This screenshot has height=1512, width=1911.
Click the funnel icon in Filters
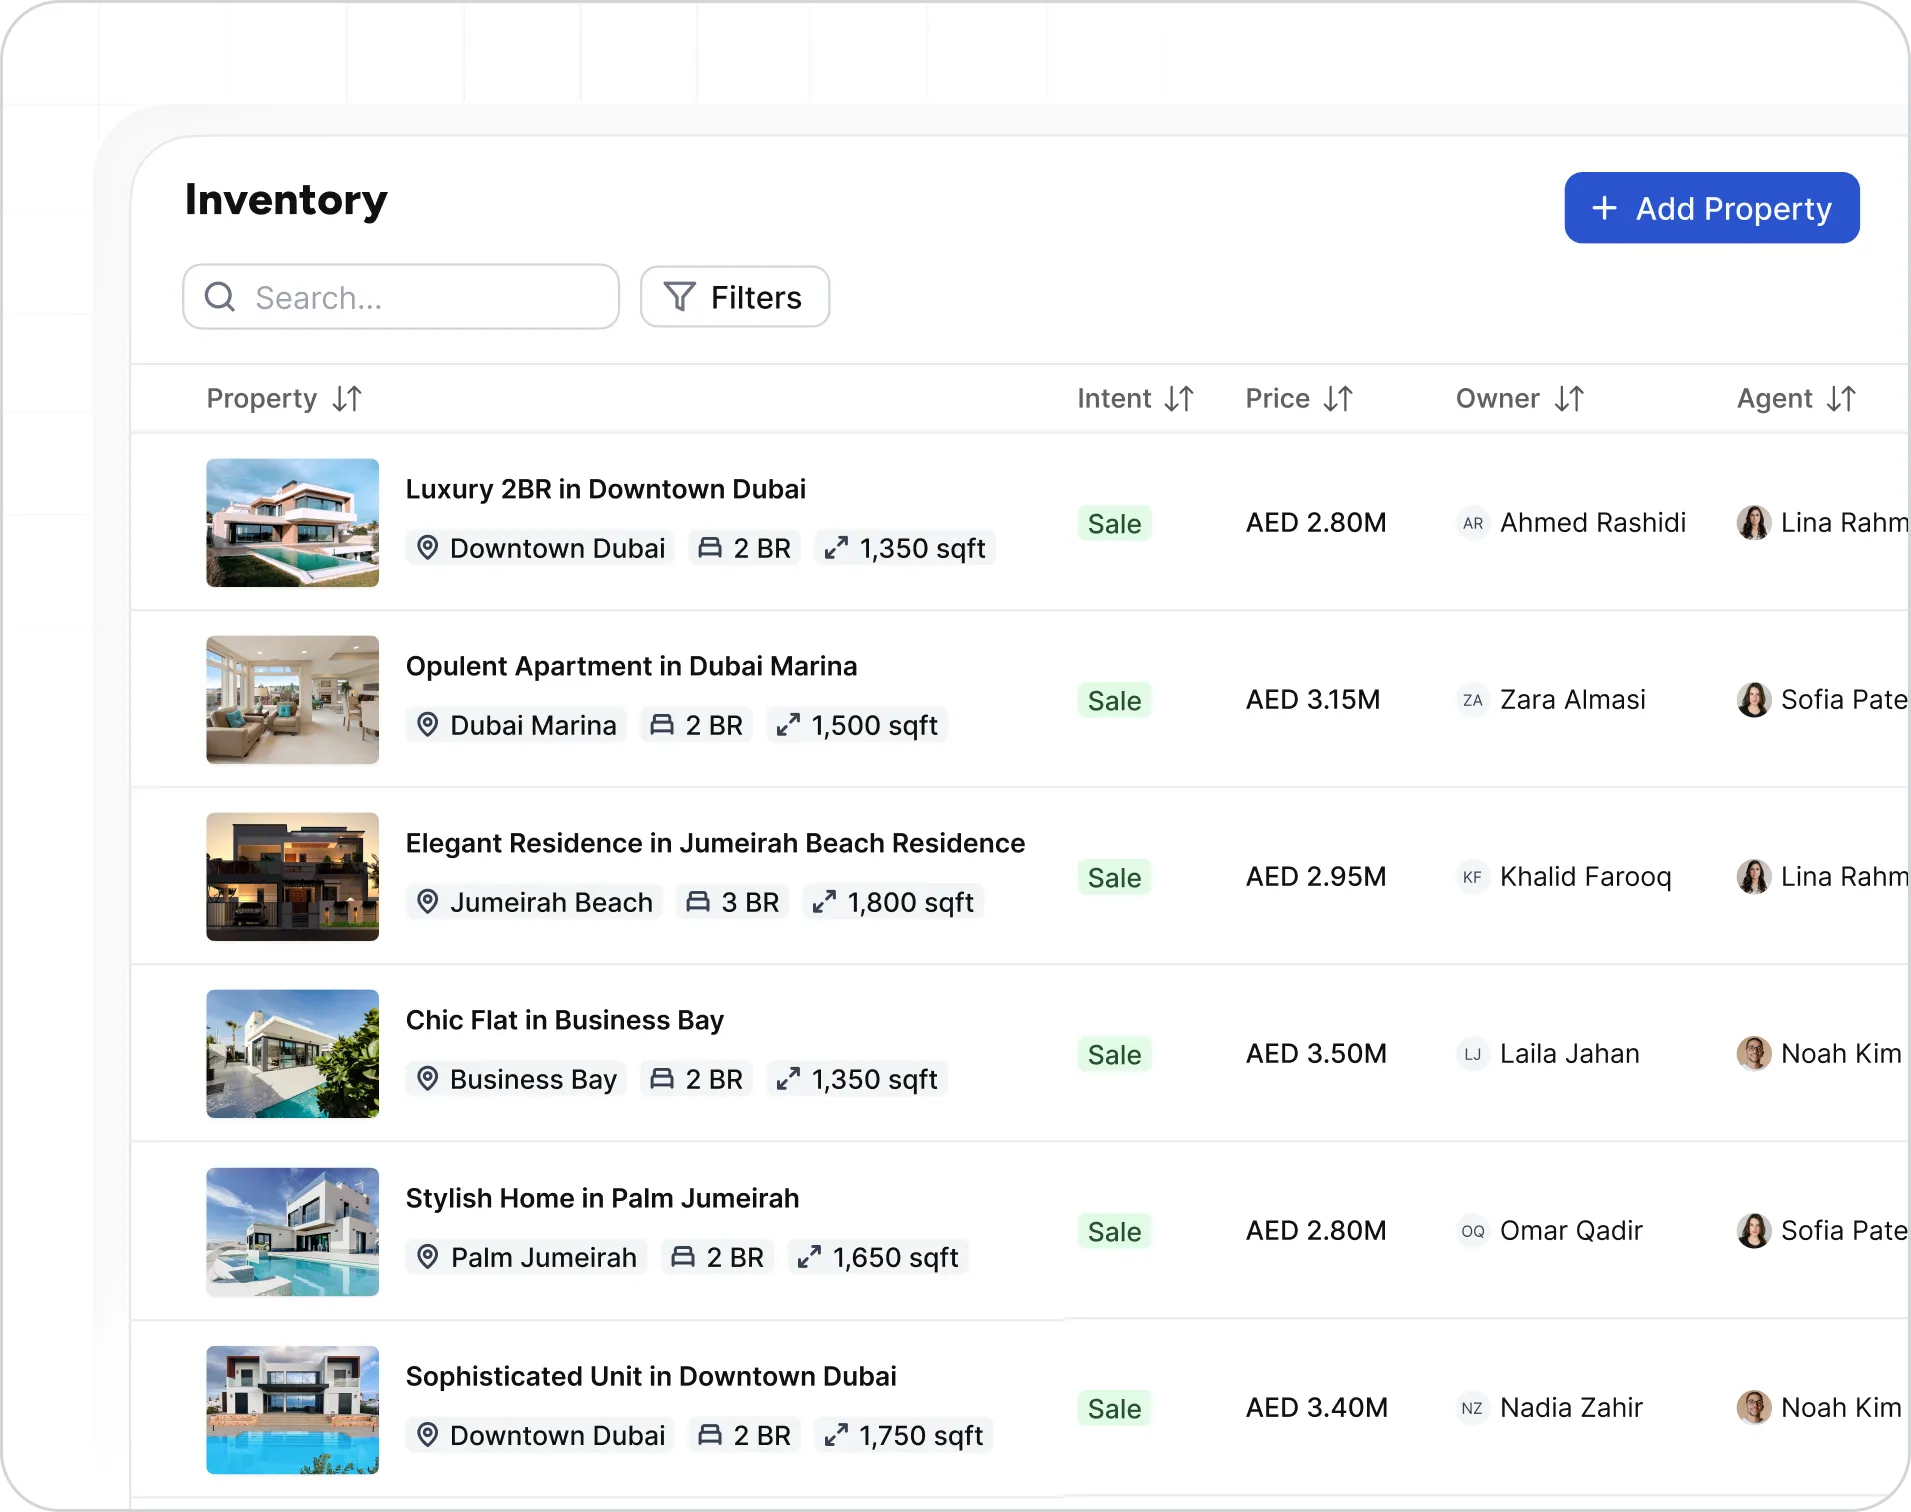[680, 297]
